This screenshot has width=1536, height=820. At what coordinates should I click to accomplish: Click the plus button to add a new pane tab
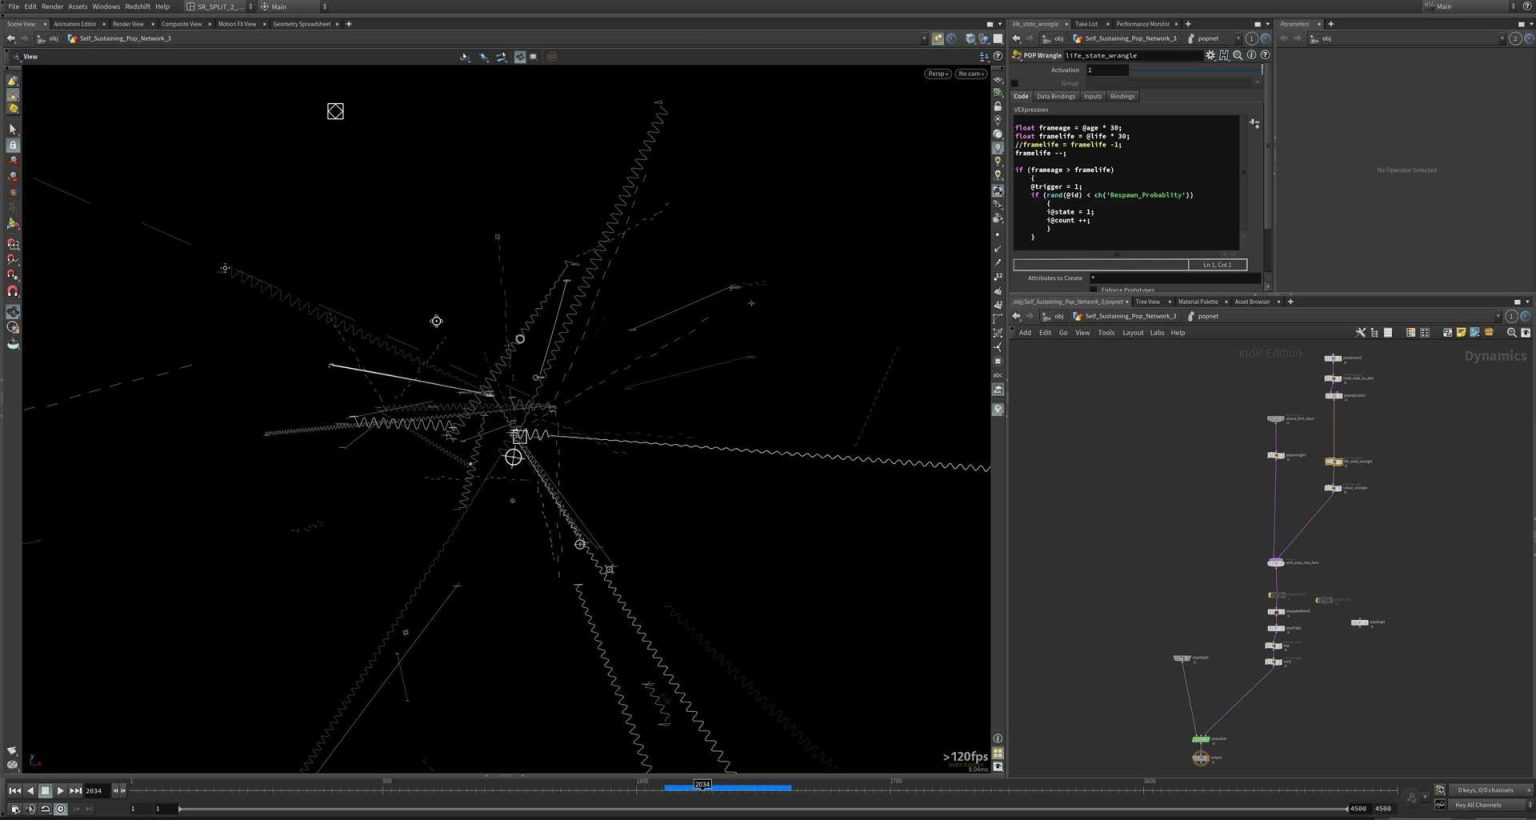348,24
